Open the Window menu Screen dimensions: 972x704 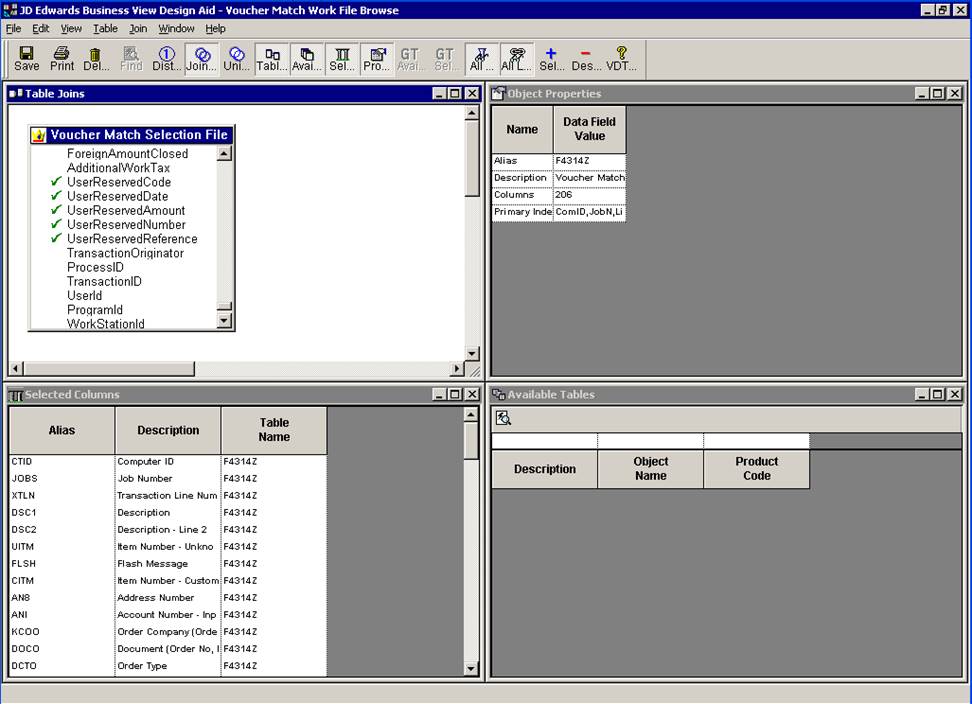(x=176, y=29)
